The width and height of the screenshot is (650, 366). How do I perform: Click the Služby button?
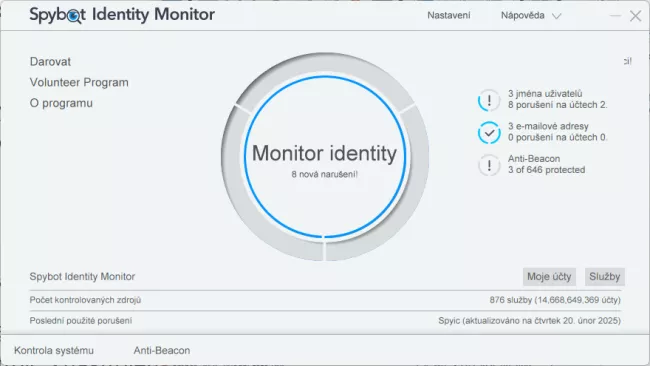tap(604, 276)
